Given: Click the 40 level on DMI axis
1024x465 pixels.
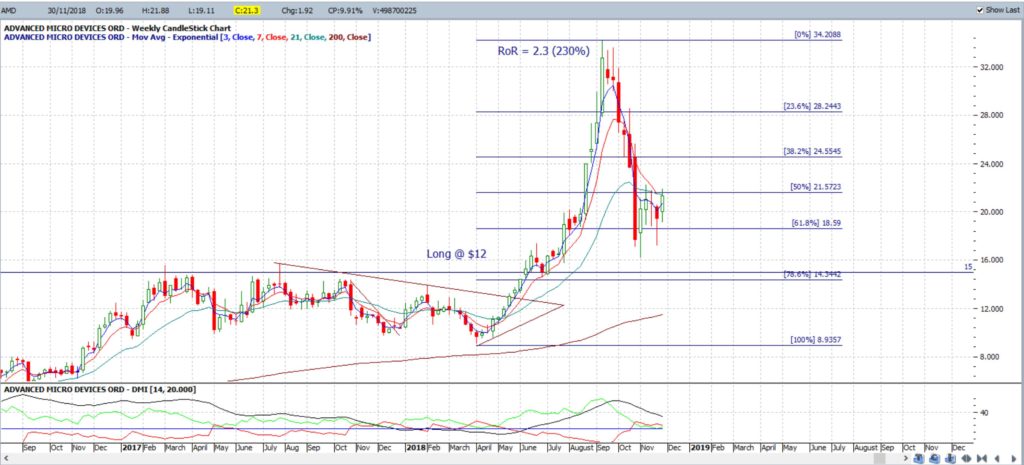Looking at the screenshot, I should click(983, 413).
